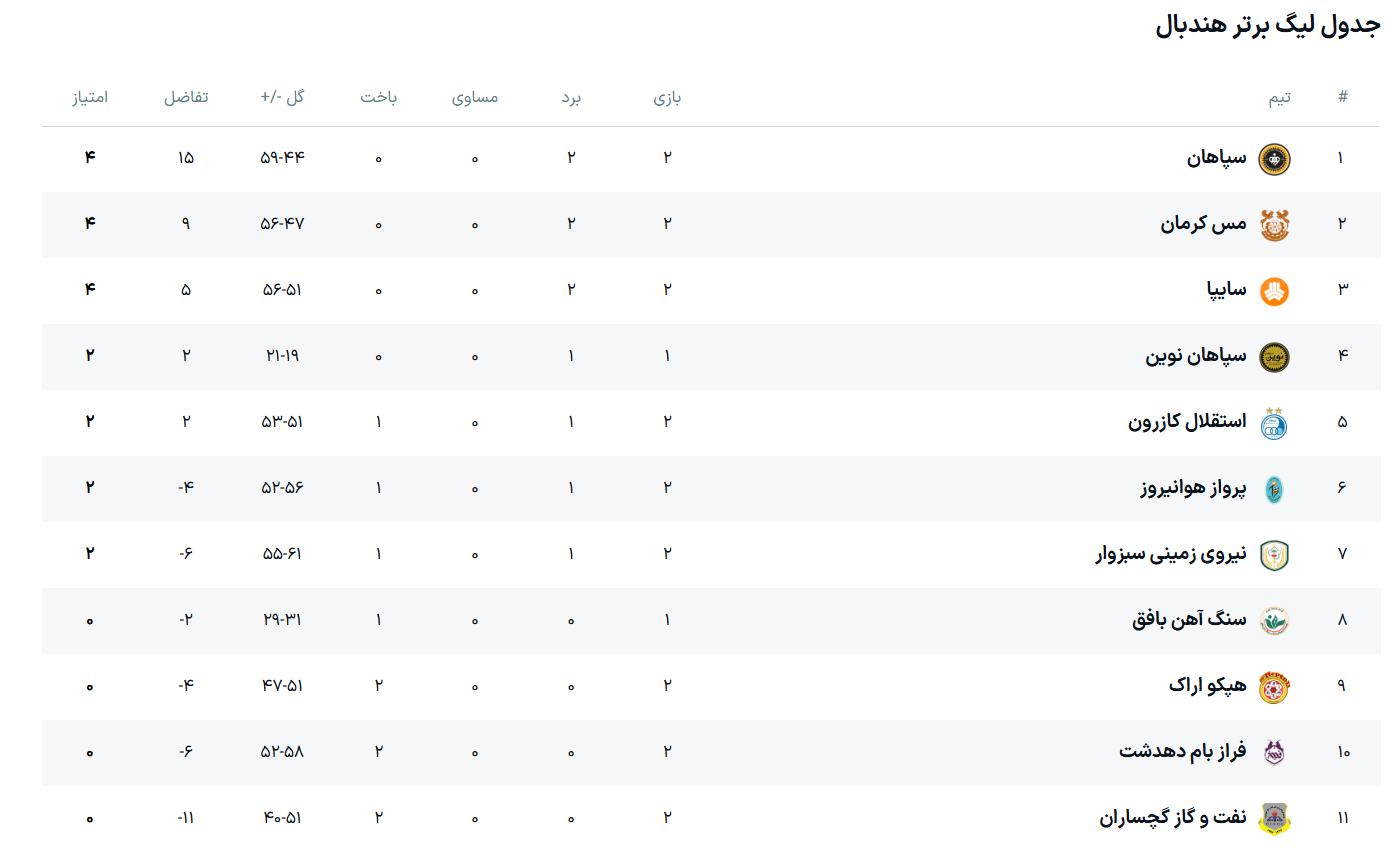Click the فراز بام دهدشت team logo
This screenshot has height=855, width=1388.
(1273, 753)
